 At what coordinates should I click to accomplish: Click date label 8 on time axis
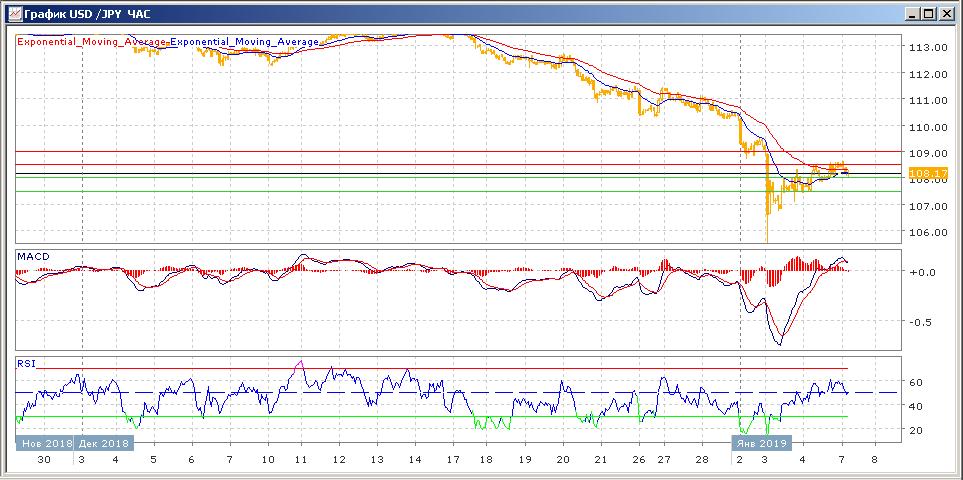pyautogui.click(x=875, y=459)
